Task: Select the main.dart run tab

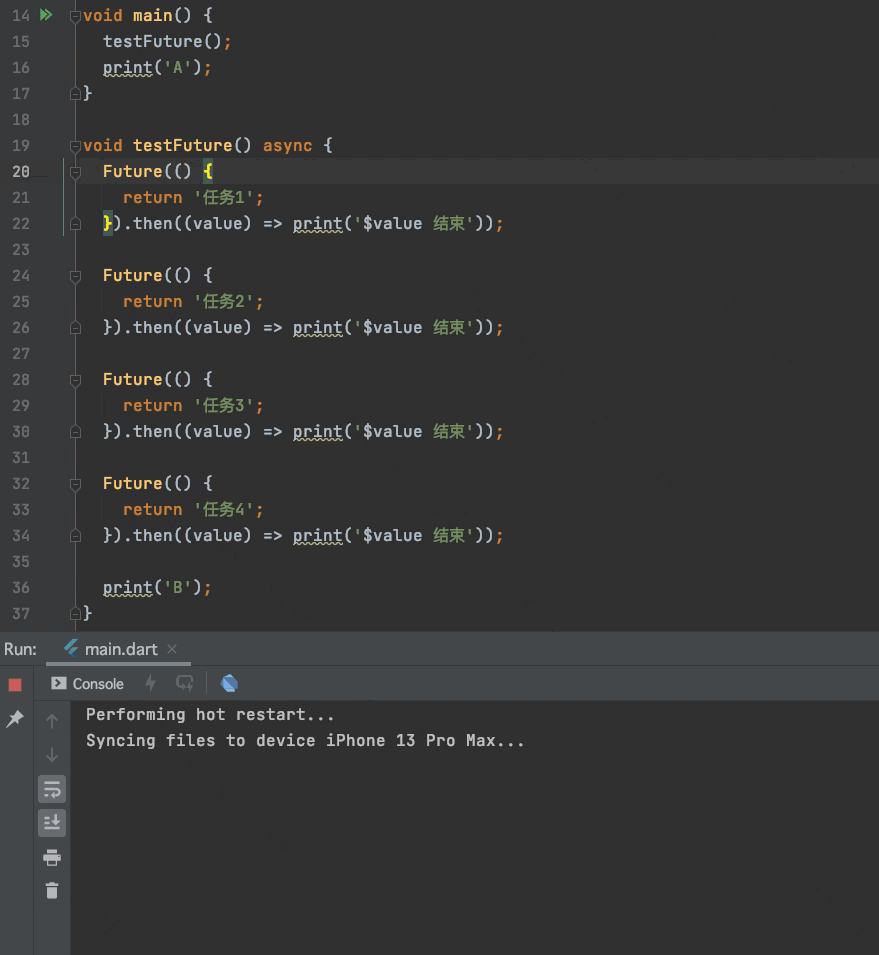Action: tap(120, 648)
